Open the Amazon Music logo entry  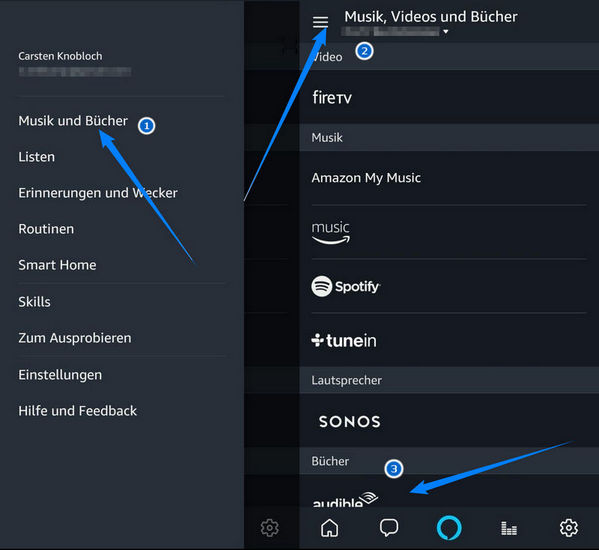click(x=331, y=232)
